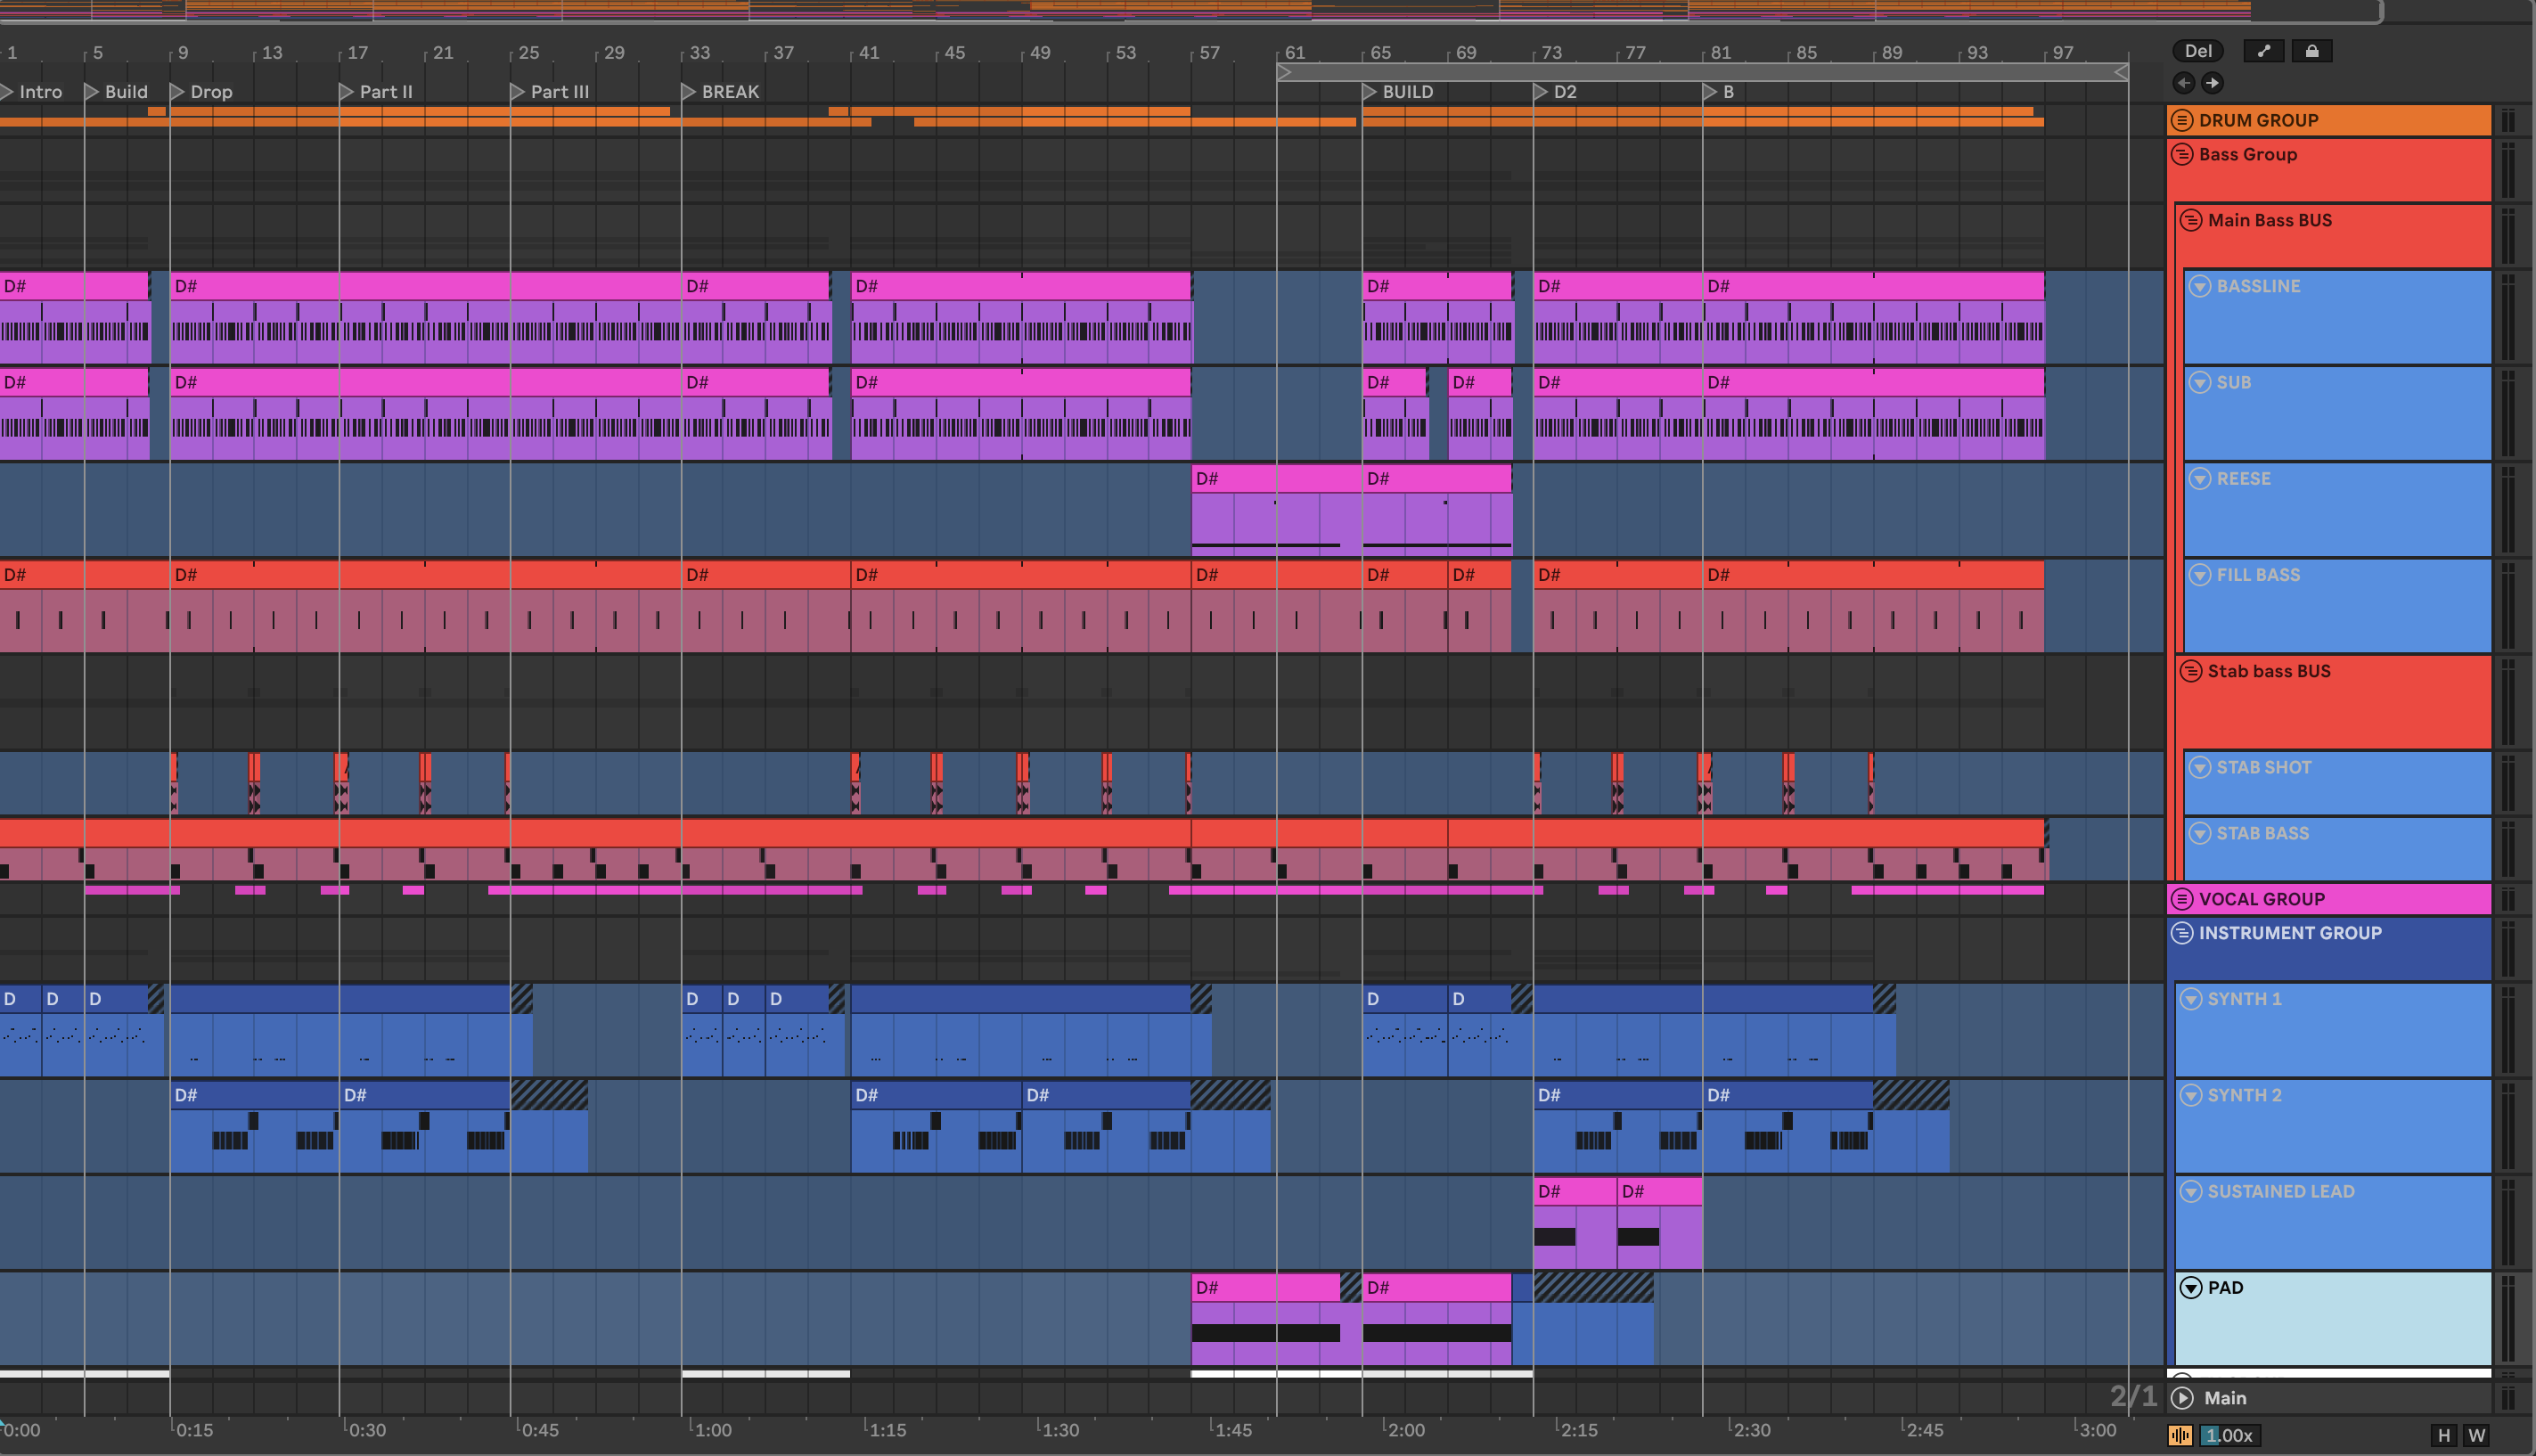Collapse the VOCAL GROUP fold icon
The height and width of the screenshot is (1456, 2536).
pyautogui.click(x=2182, y=899)
